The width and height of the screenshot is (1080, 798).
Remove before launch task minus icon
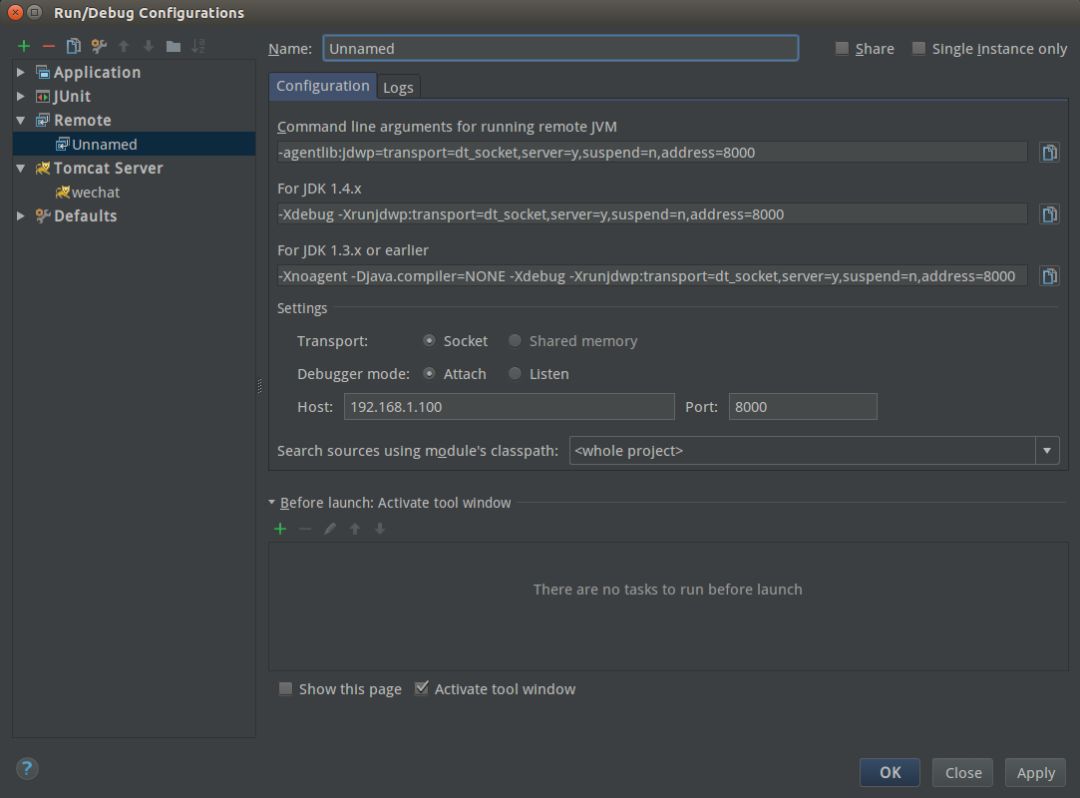pyautogui.click(x=305, y=529)
